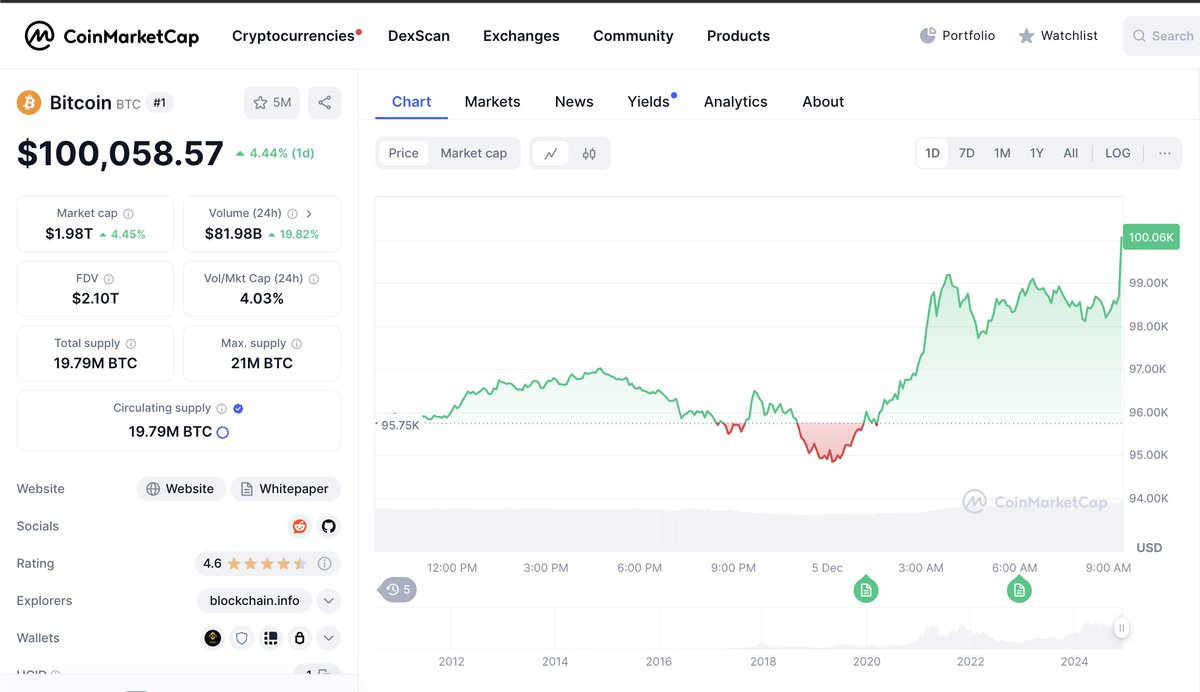Select the Market cap chart toggle
The image size is (1200, 692).
(x=474, y=153)
